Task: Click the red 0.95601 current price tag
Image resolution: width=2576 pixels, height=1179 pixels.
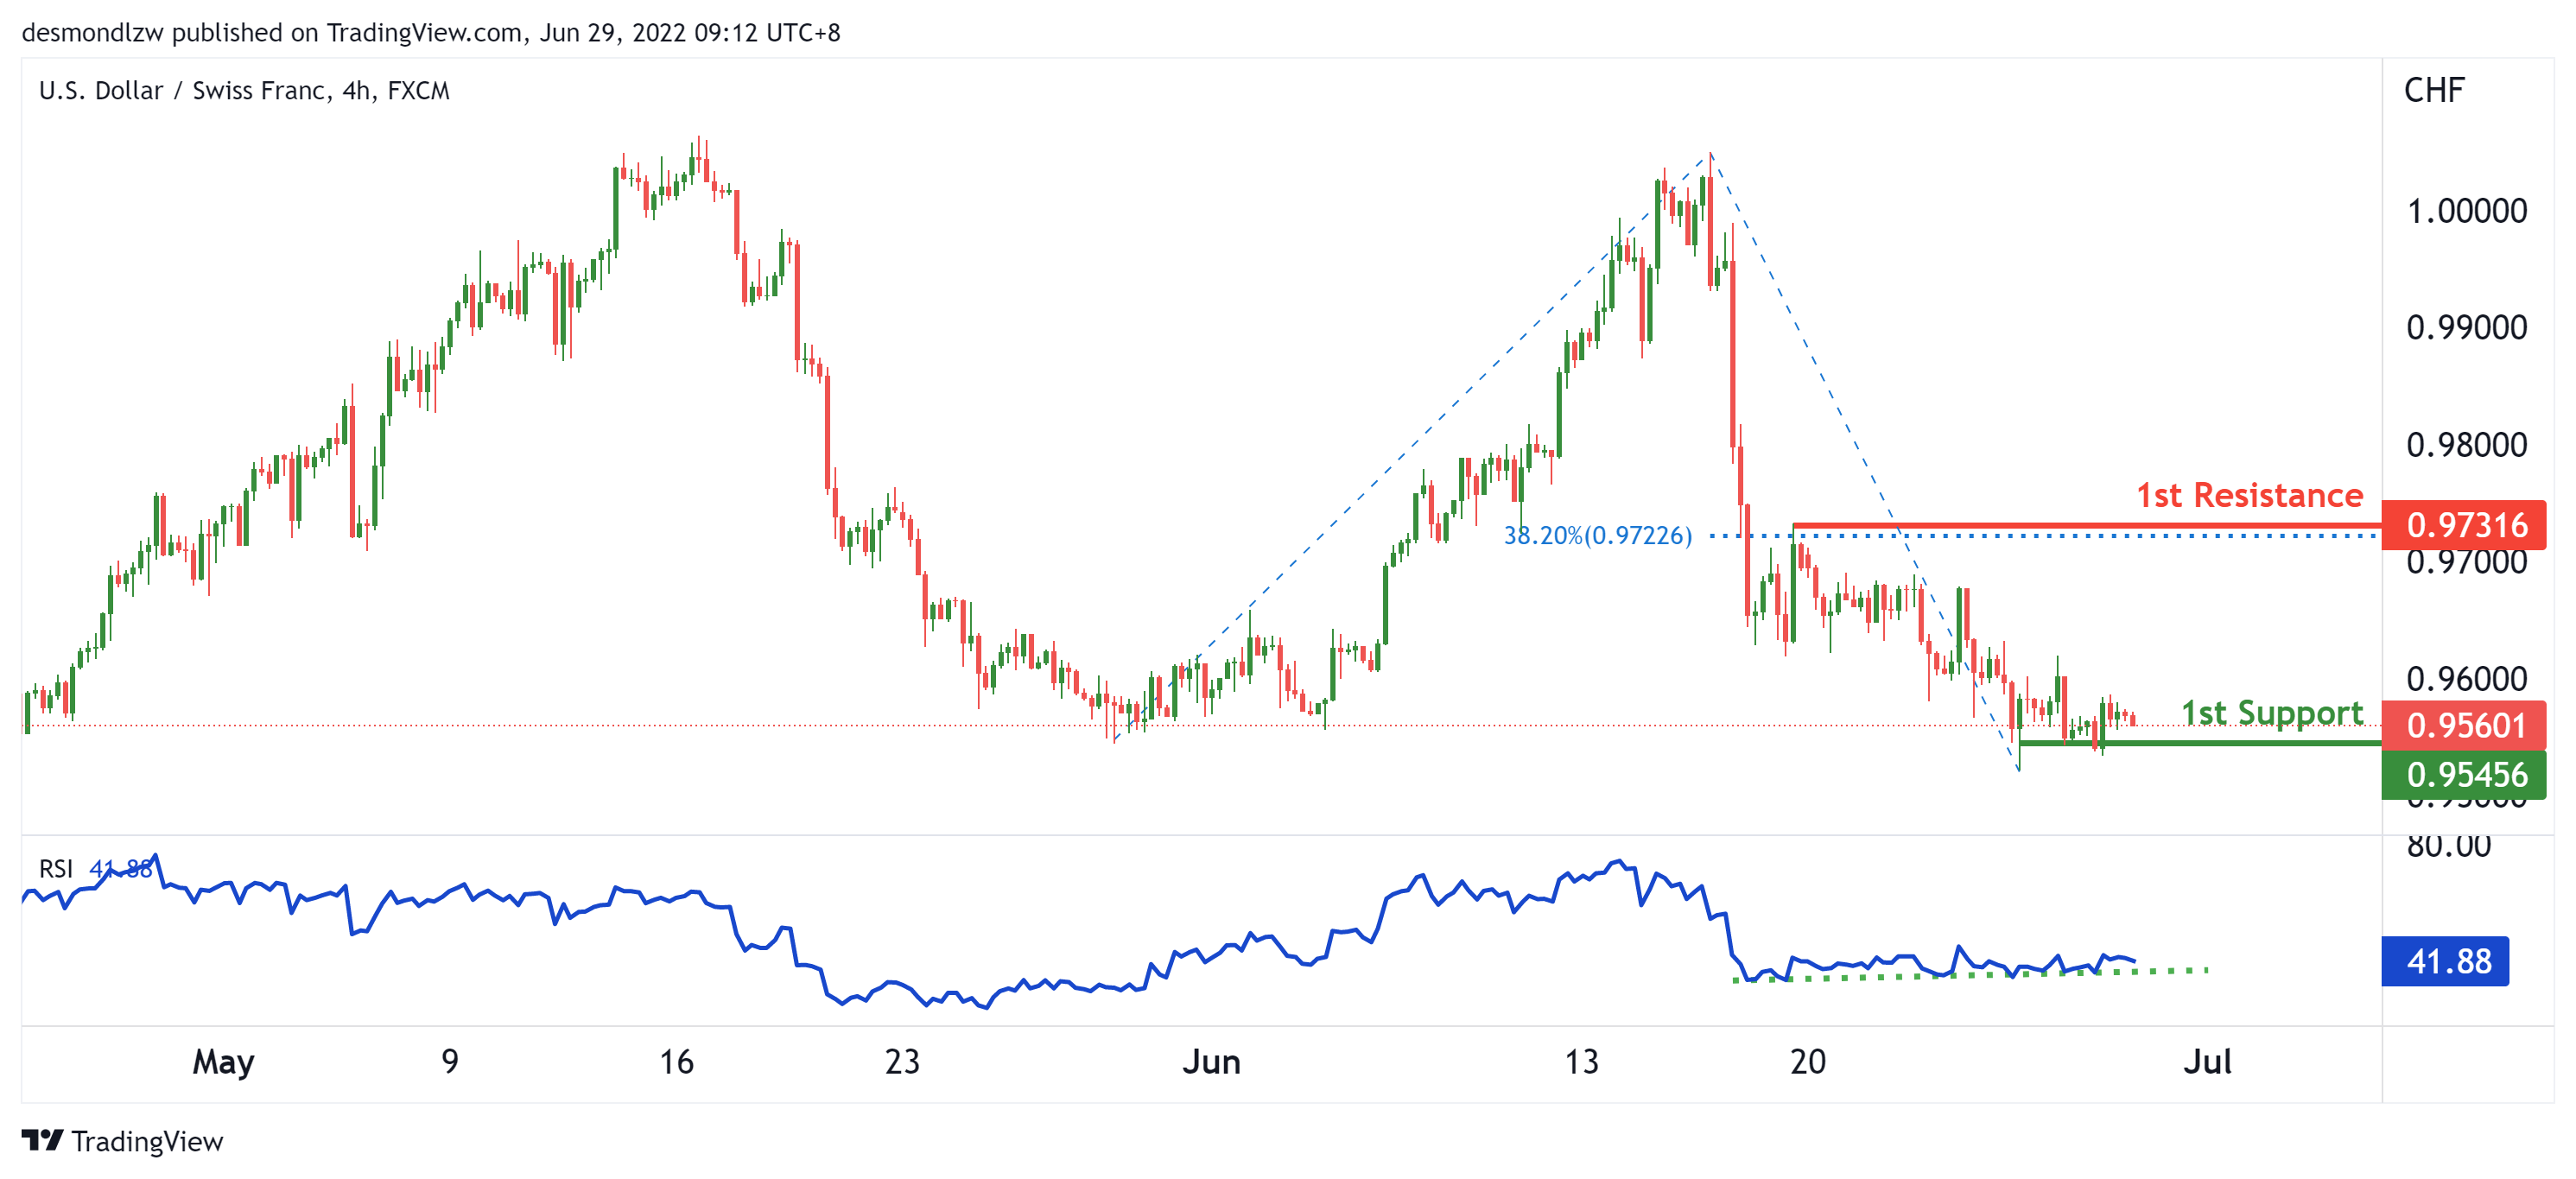Action: tap(2464, 725)
